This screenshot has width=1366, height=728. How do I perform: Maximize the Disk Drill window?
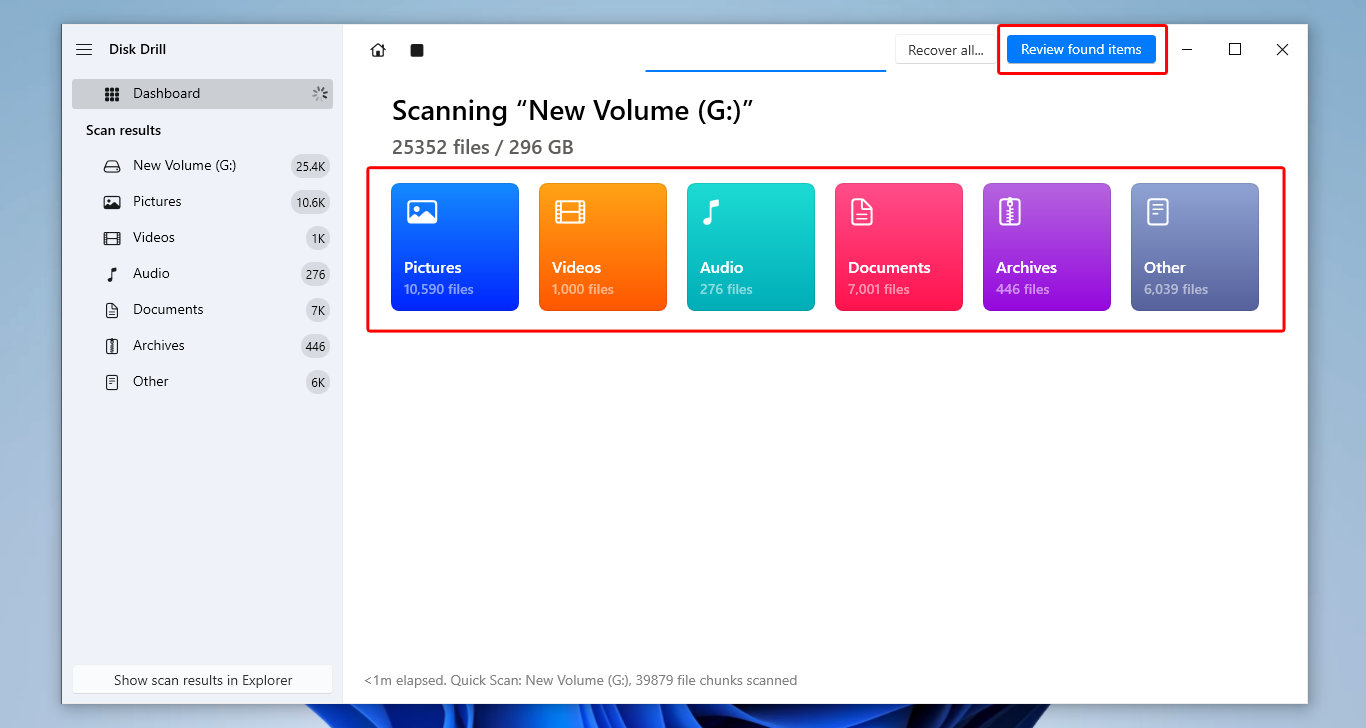1235,50
